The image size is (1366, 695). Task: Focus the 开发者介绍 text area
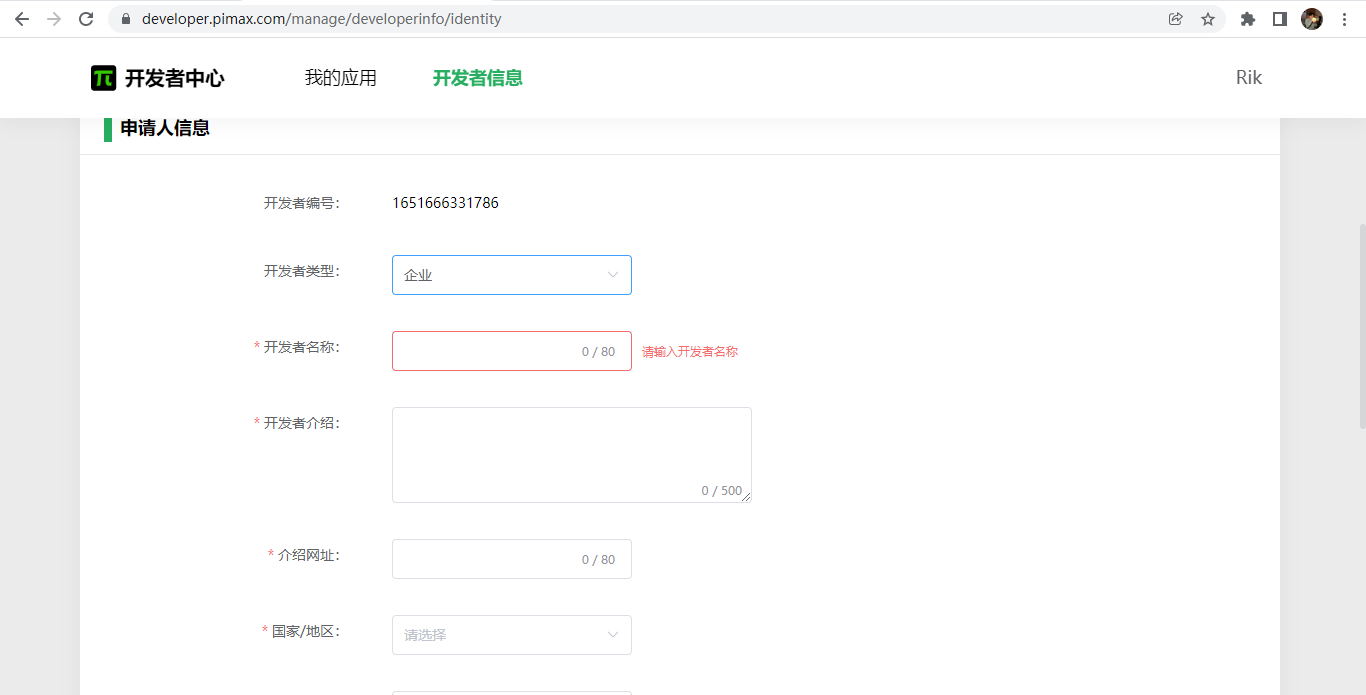[x=572, y=455]
